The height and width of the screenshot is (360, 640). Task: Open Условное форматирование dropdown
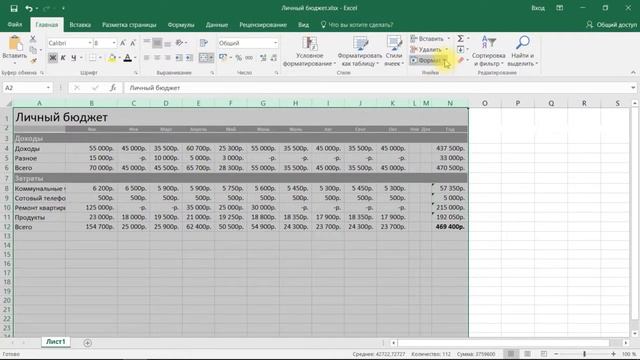click(309, 51)
